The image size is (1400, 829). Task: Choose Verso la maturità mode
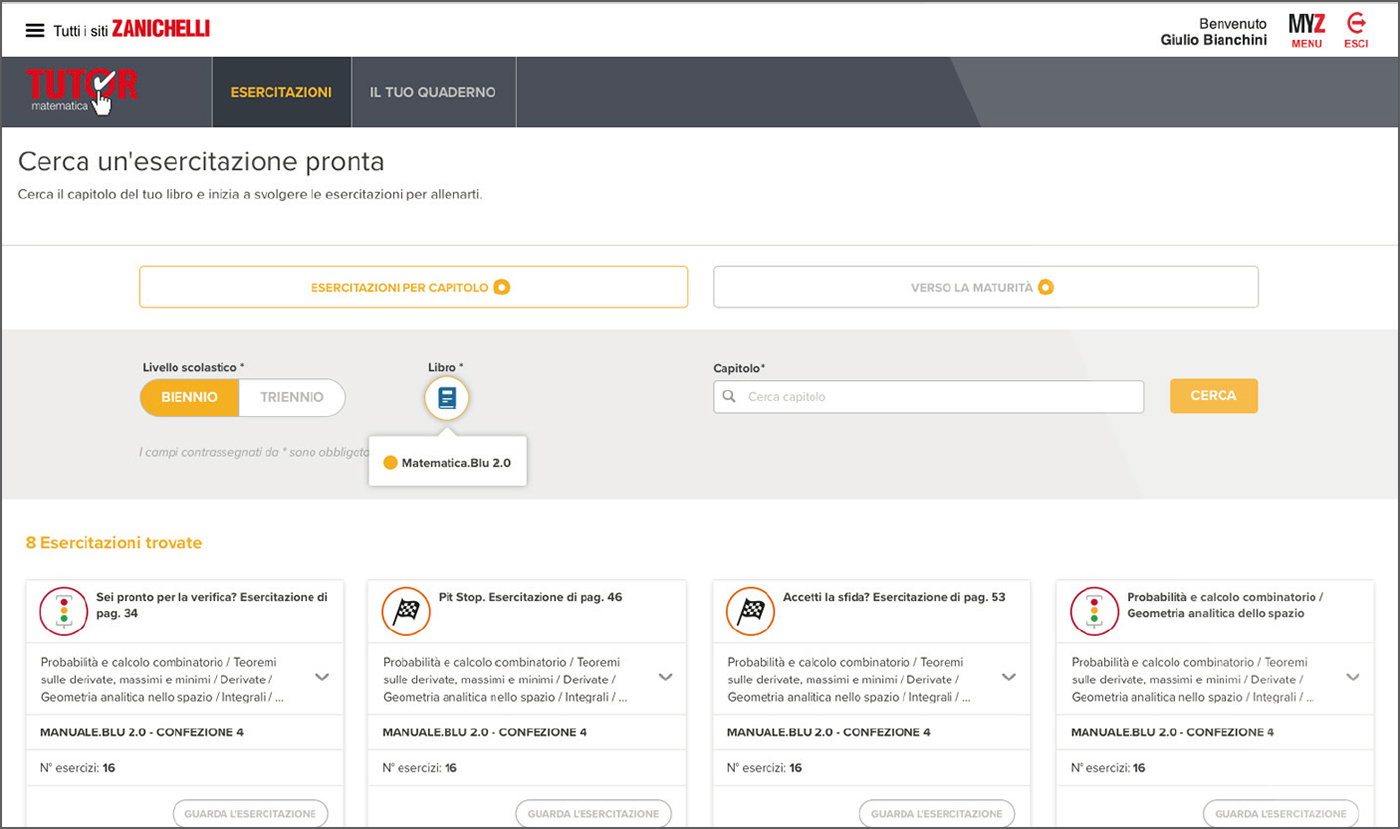(985, 287)
